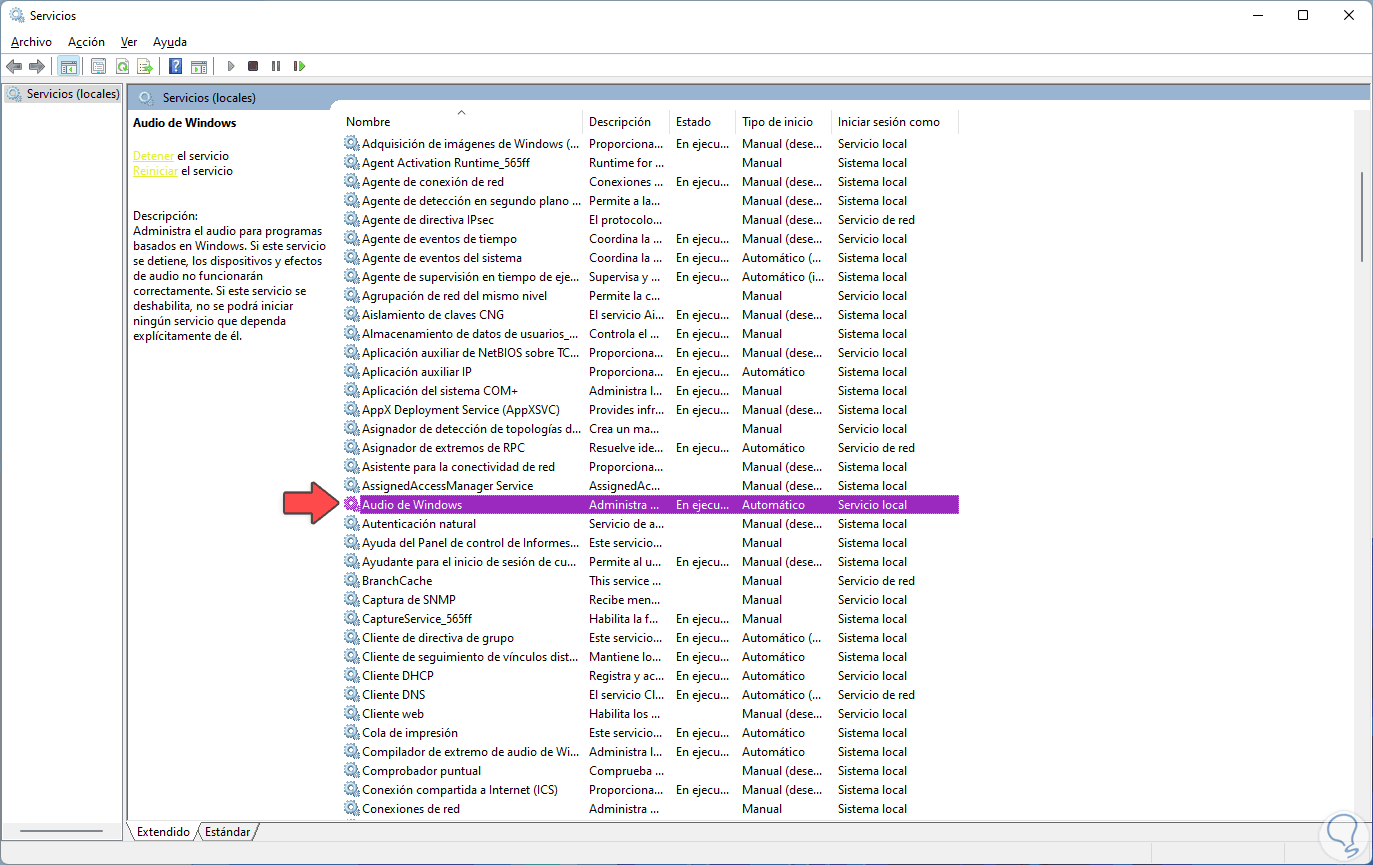The image size is (1373, 865).
Task: Click the gear icon beside Cliente web
Action: point(351,714)
